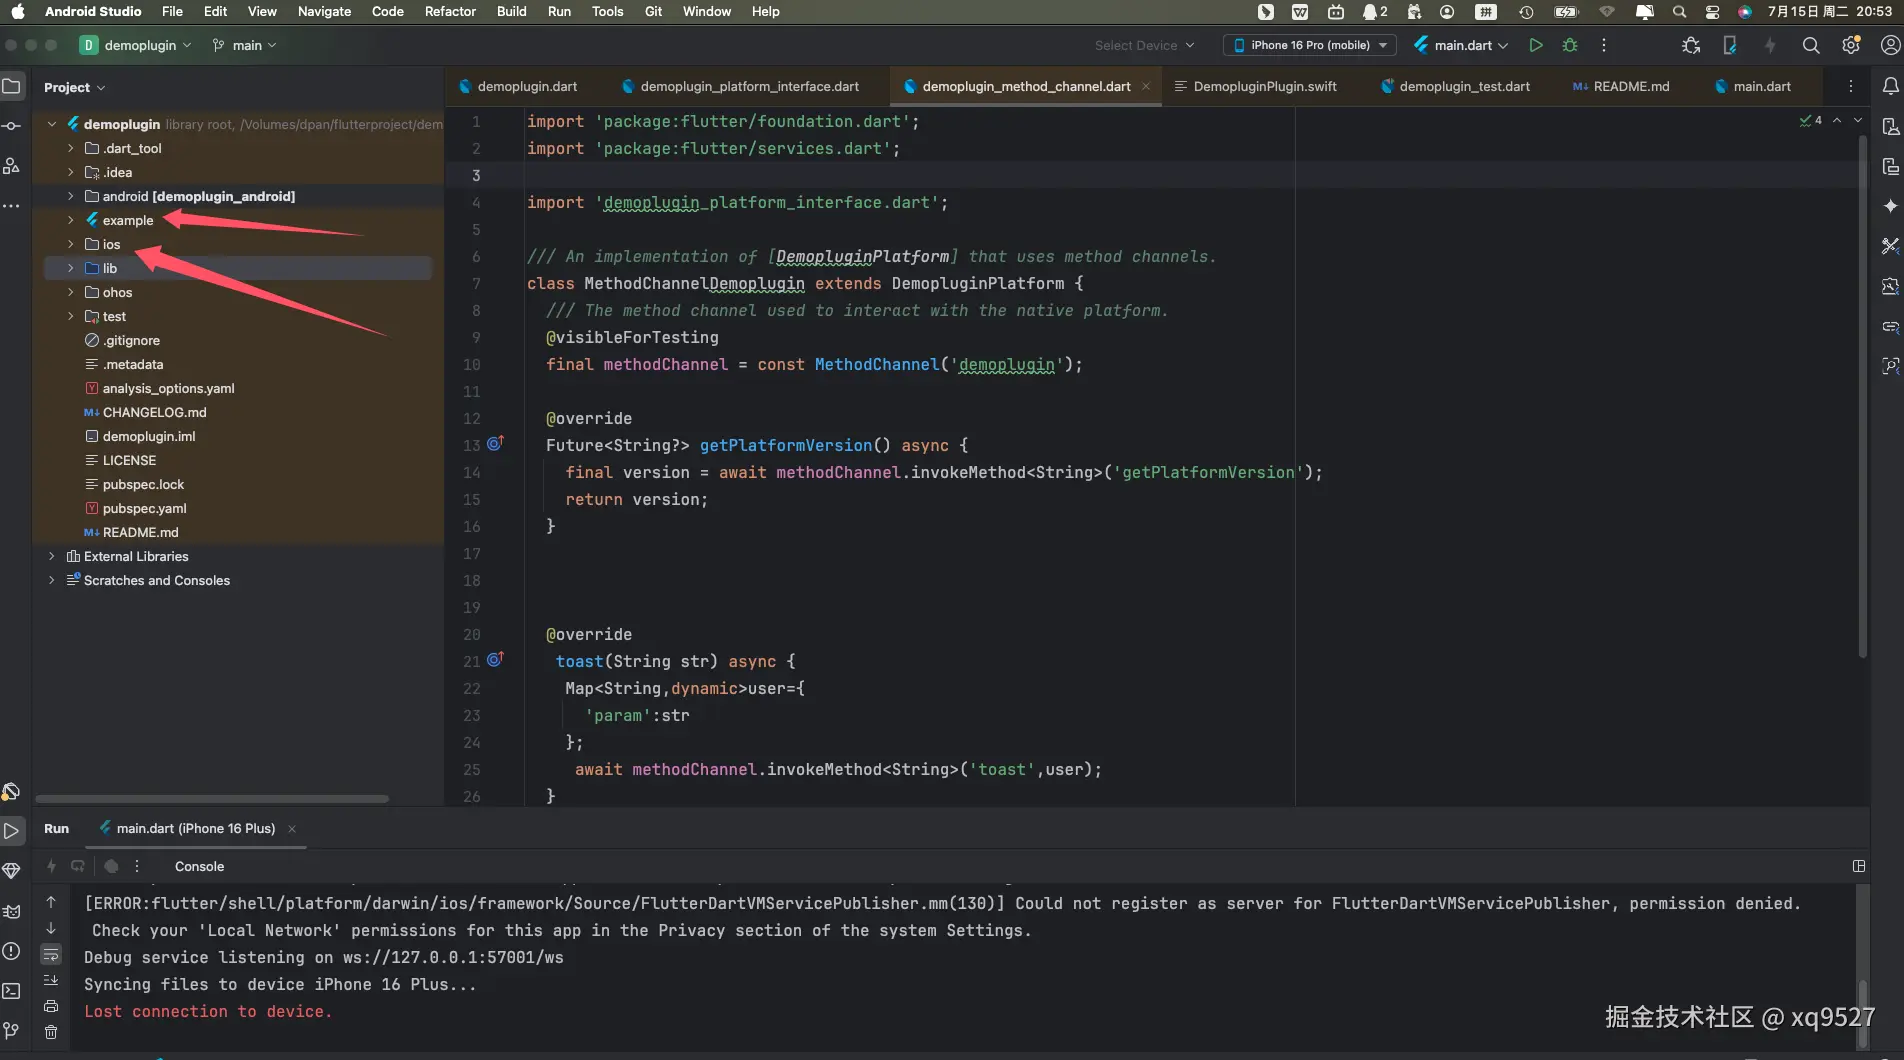Print console output using printer icon
Image resolution: width=1904 pixels, height=1060 pixels.
pyautogui.click(x=51, y=1006)
